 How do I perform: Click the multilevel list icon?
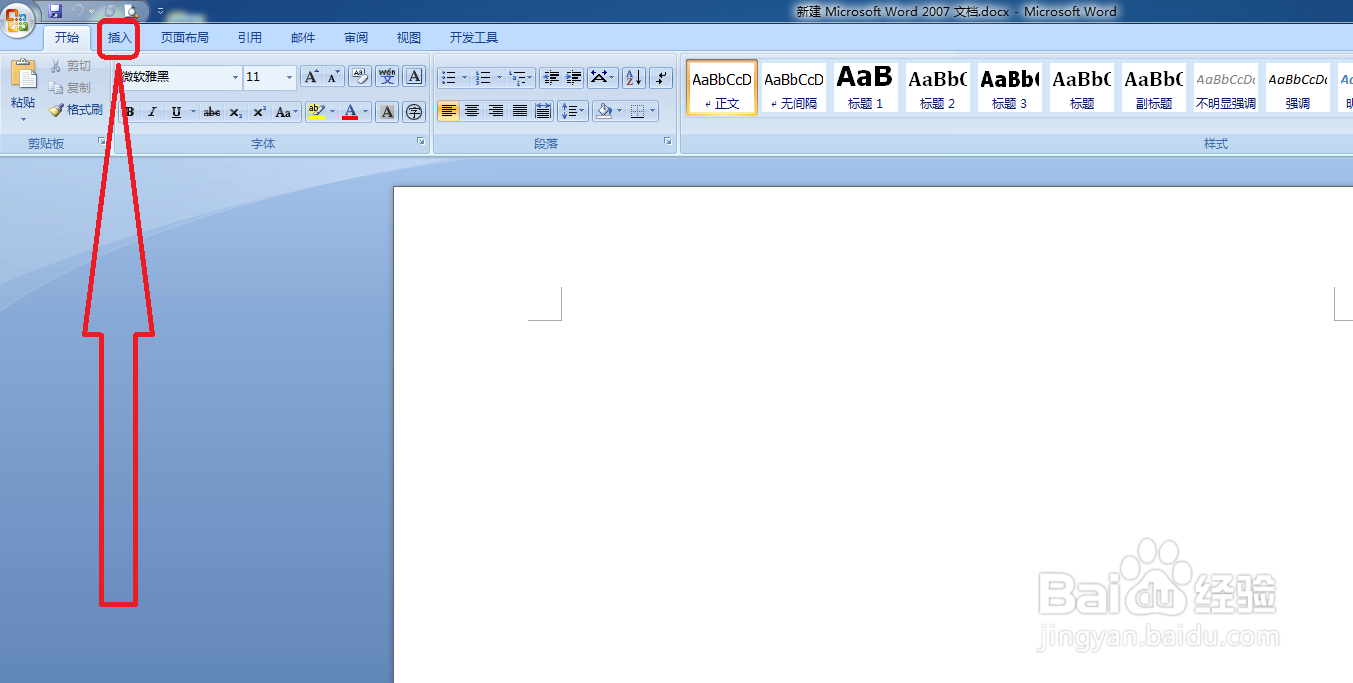click(517, 77)
